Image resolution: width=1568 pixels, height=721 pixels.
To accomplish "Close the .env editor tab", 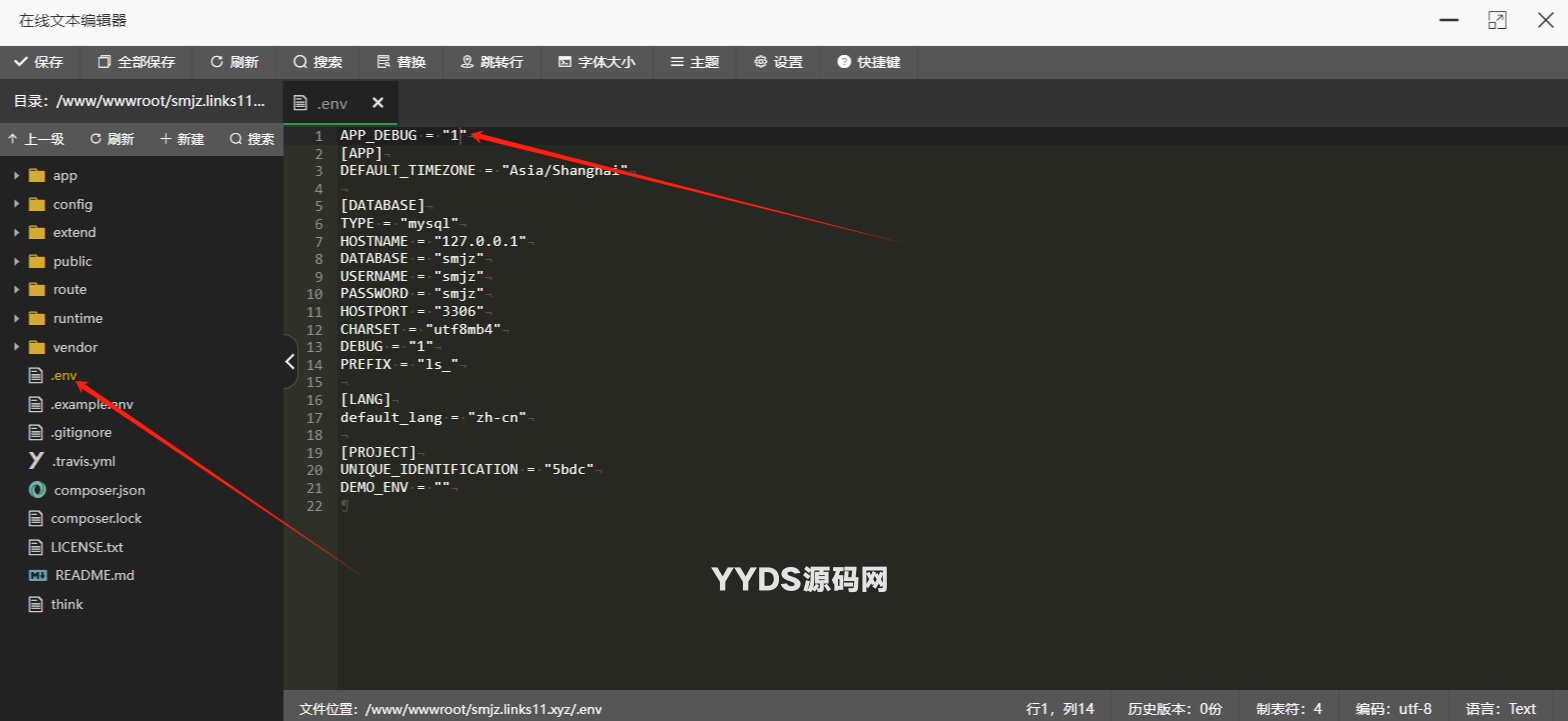I will (x=378, y=103).
